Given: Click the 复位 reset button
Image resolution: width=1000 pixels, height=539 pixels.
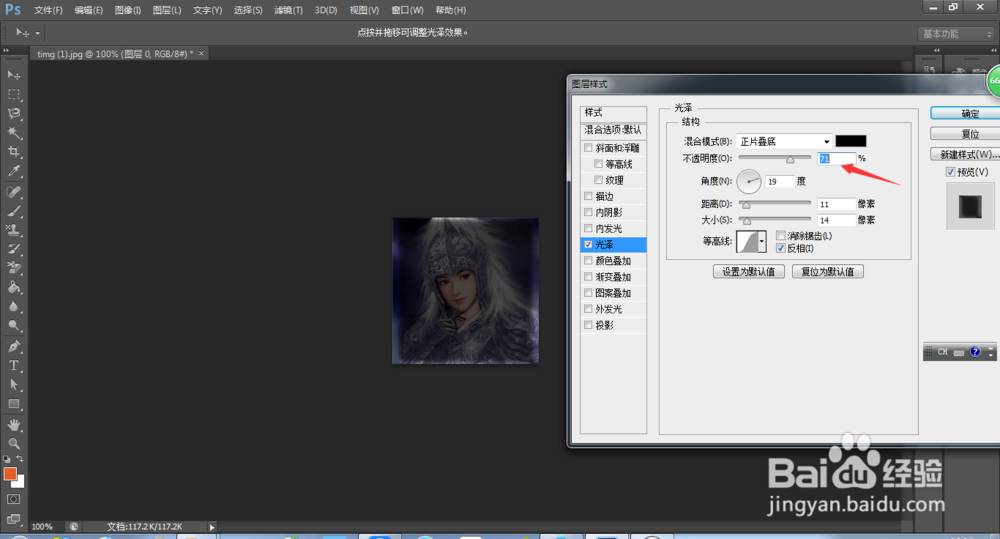Looking at the screenshot, I should (966, 134).
